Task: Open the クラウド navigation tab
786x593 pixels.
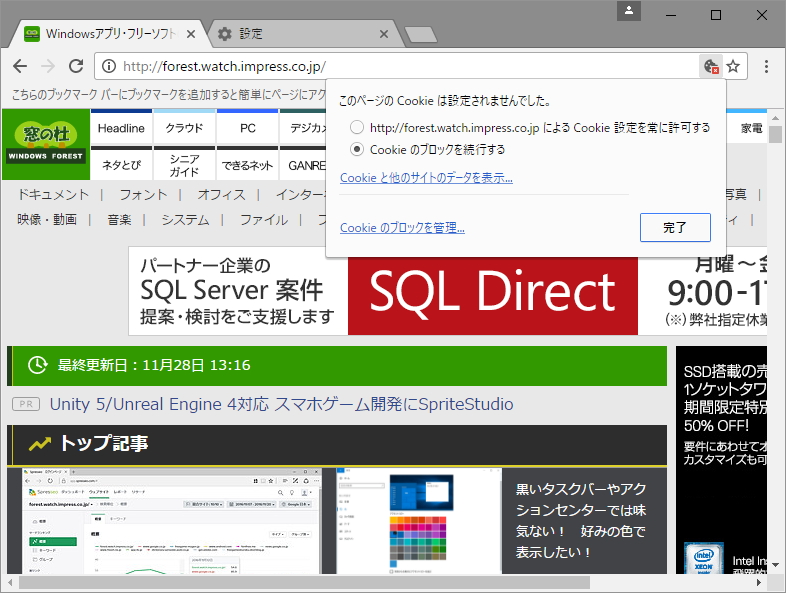Action: pos(184,128)
